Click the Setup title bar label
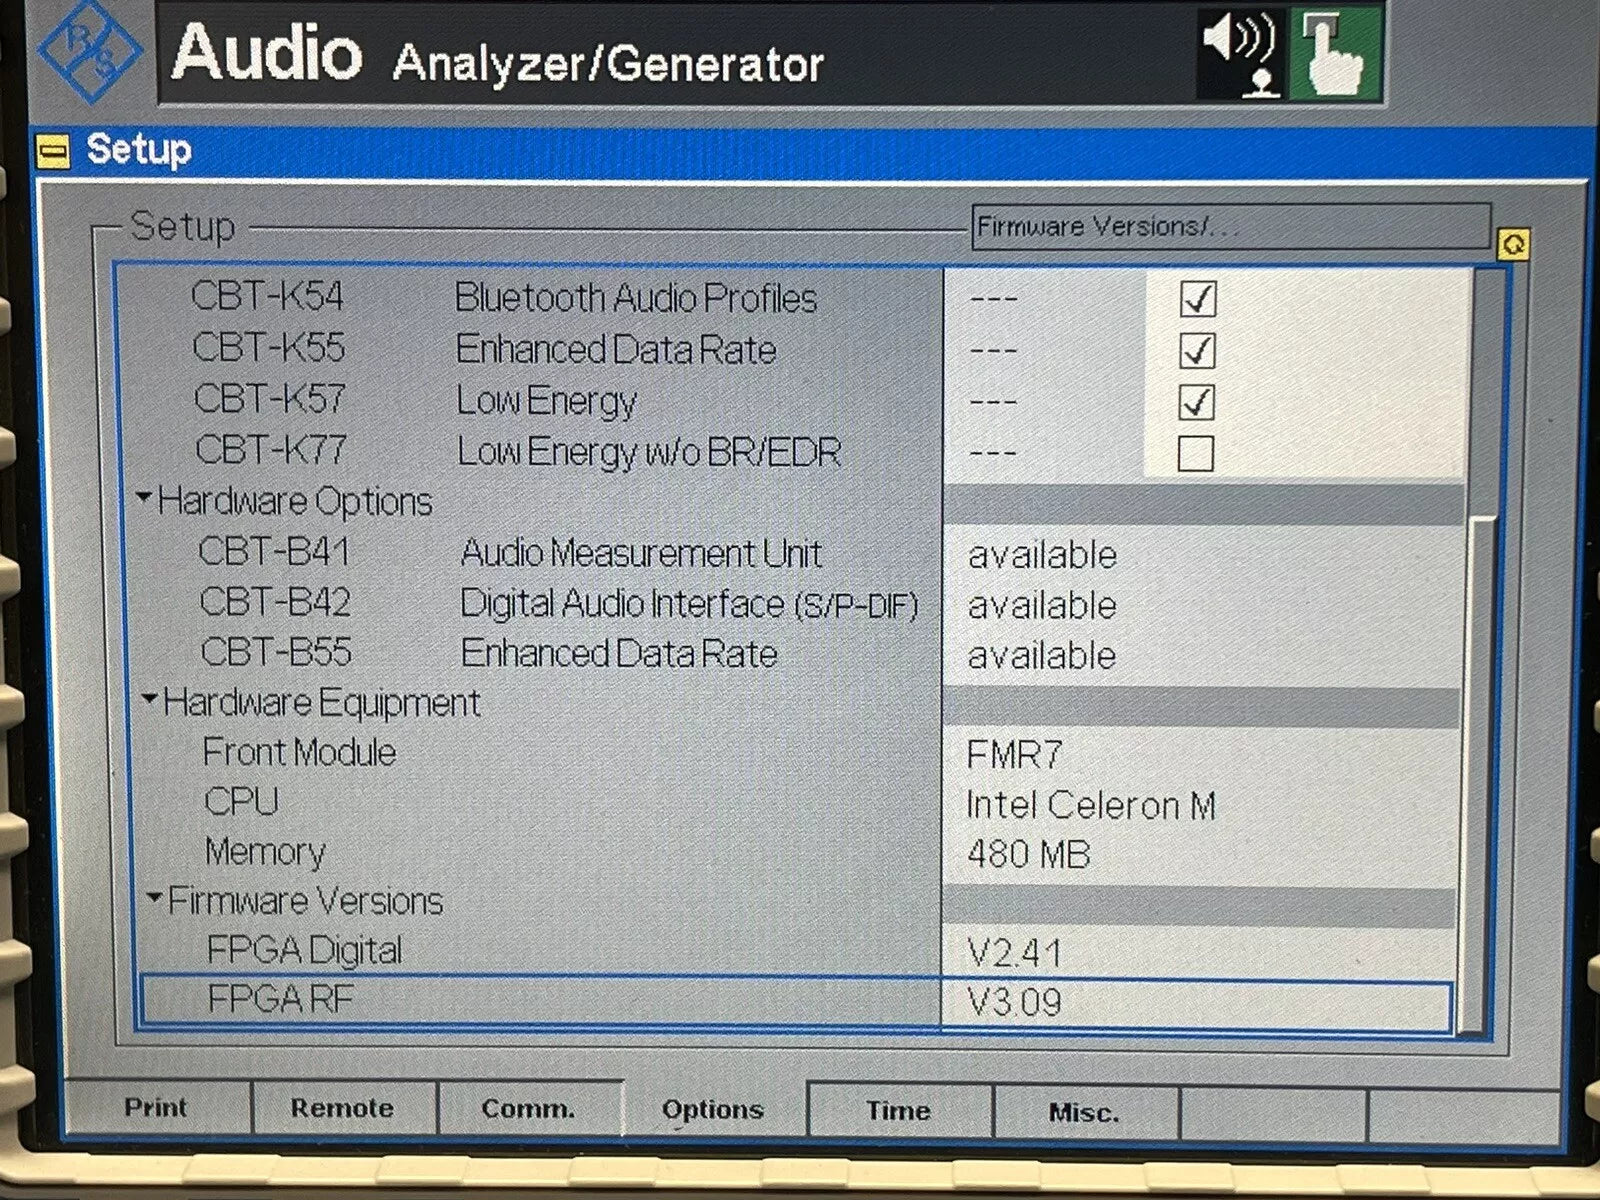The width and height of the screenshot is (1600, 1200). pos(139,150)
